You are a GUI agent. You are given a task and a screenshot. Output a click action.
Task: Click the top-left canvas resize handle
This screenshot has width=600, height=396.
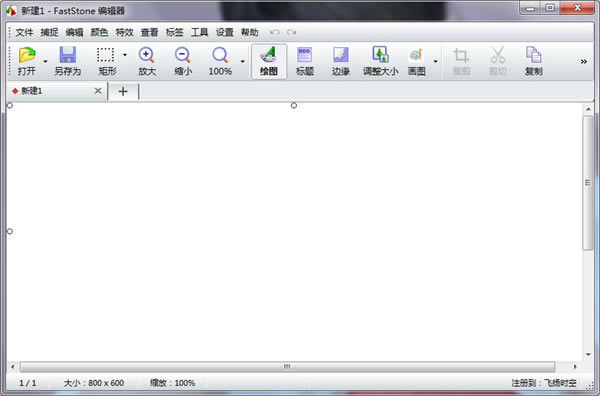tap(10, 105)
